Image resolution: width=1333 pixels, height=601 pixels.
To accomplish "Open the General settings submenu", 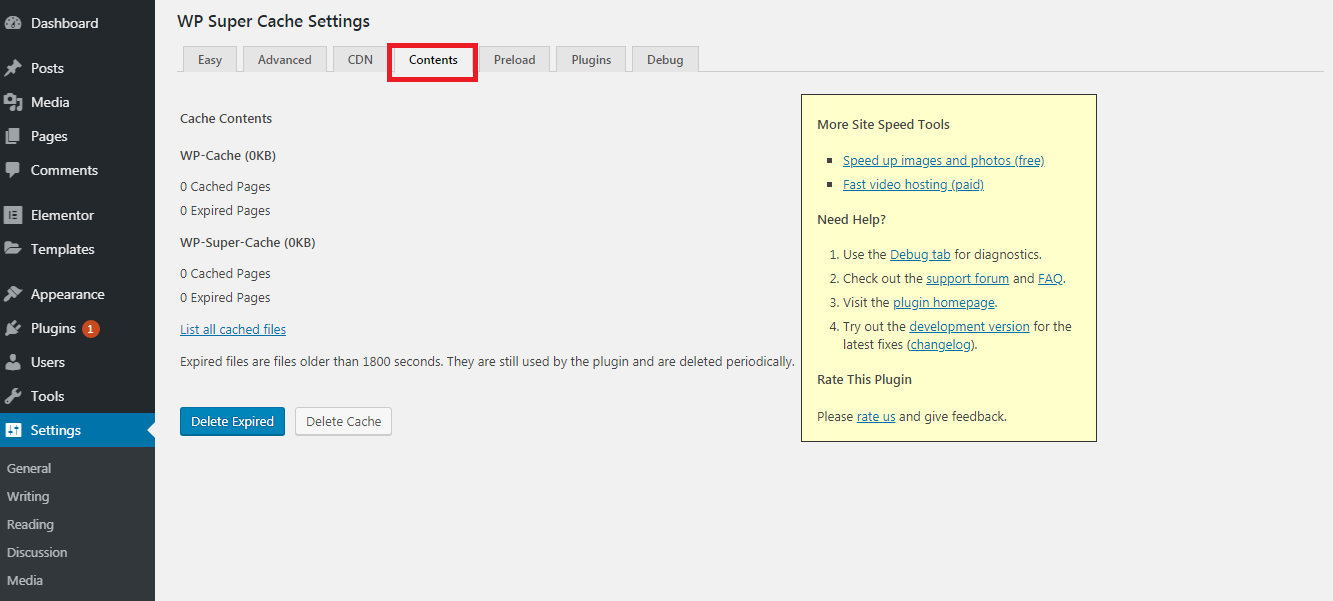I will [x=29, y=468].
